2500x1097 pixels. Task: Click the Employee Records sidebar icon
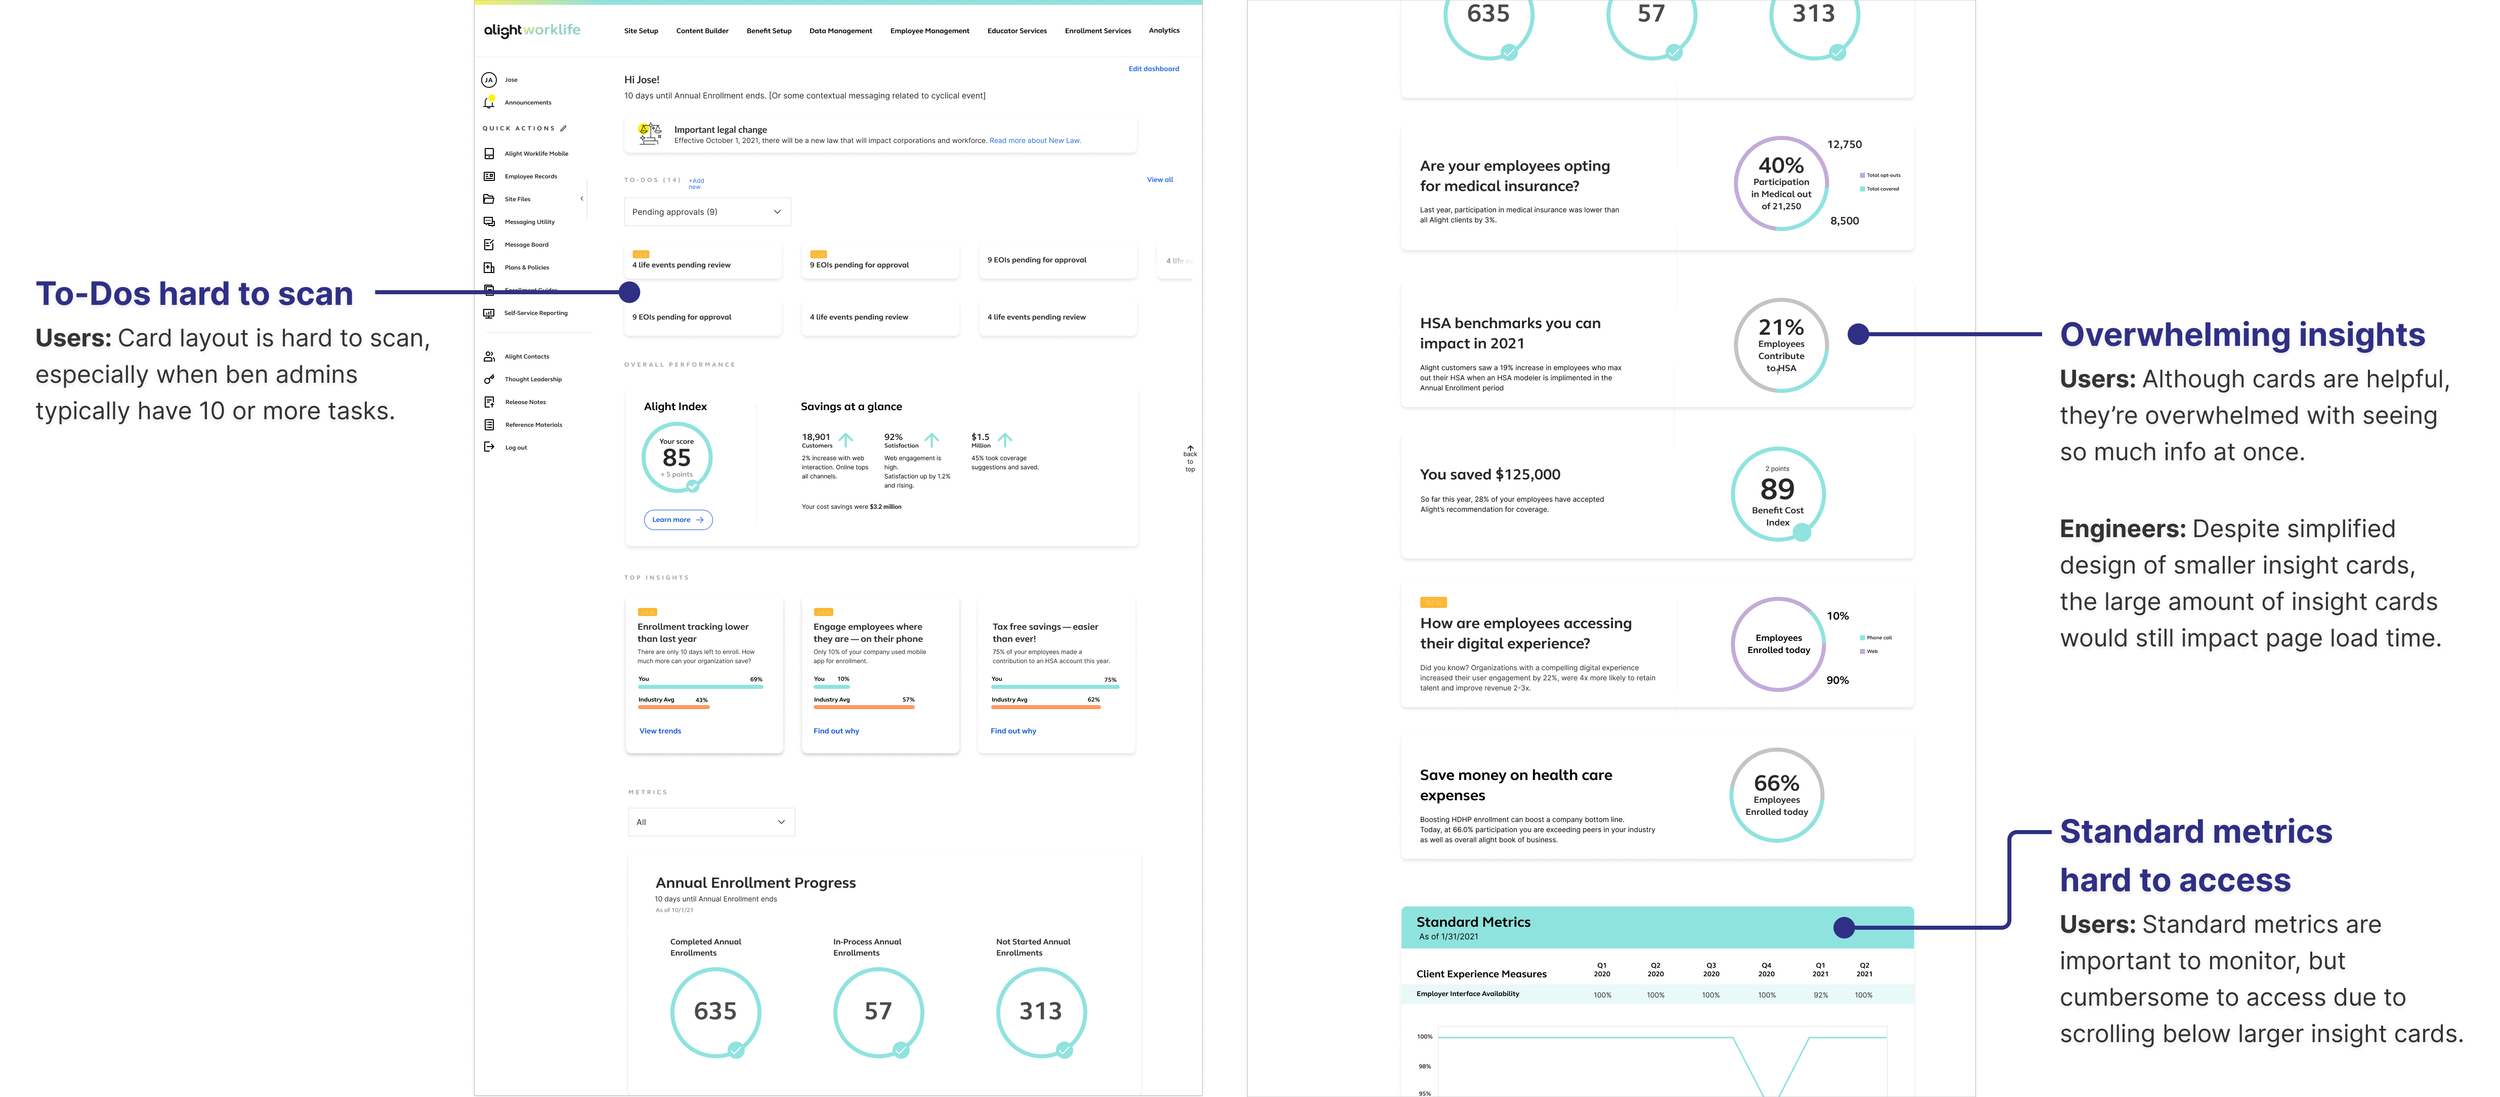489,176
